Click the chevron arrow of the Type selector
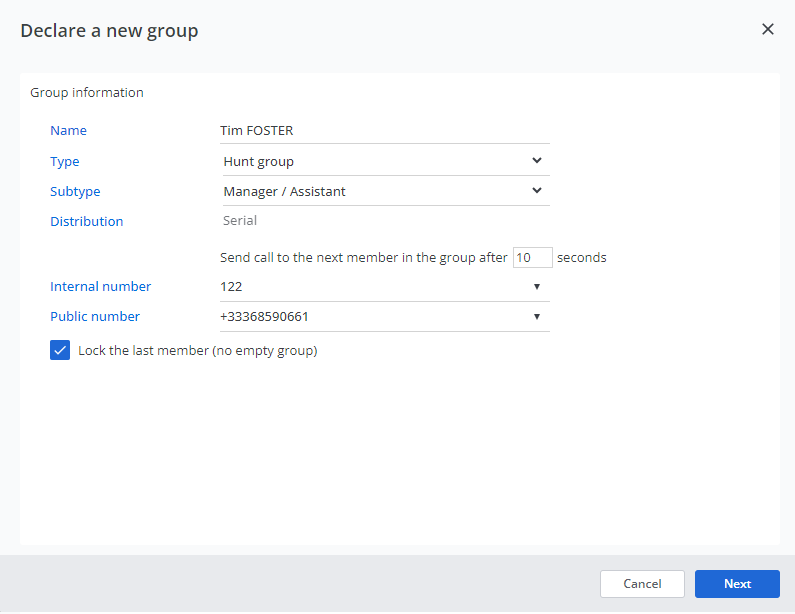 tap(537, 160)
